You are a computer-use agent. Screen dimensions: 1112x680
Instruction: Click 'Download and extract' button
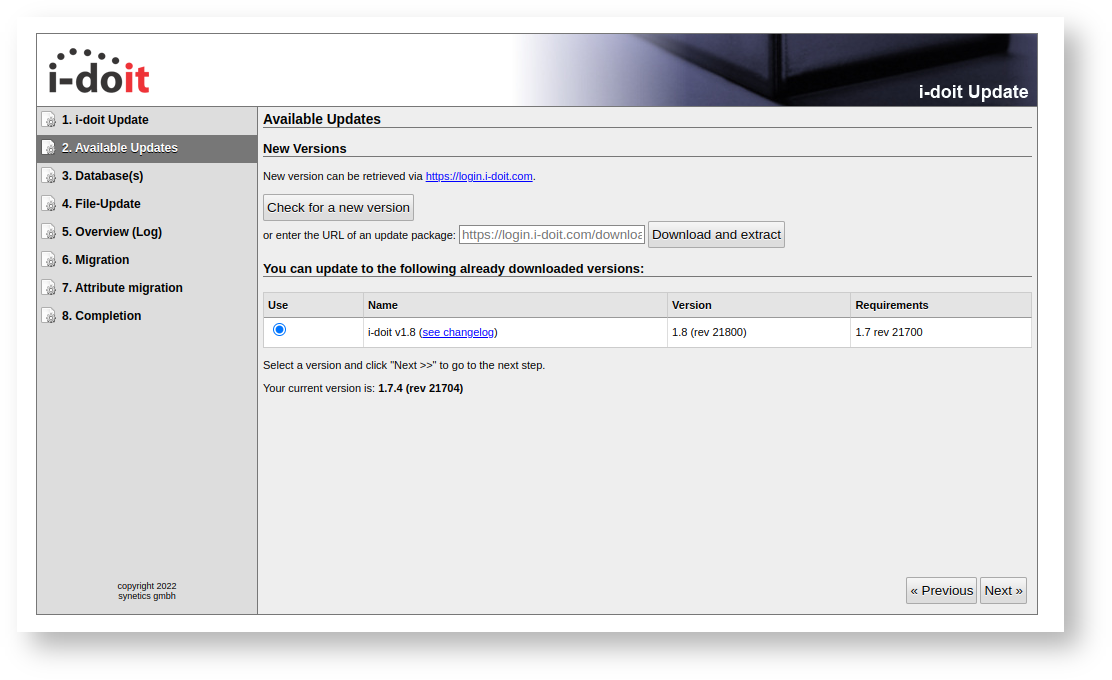tap(716, 235)
